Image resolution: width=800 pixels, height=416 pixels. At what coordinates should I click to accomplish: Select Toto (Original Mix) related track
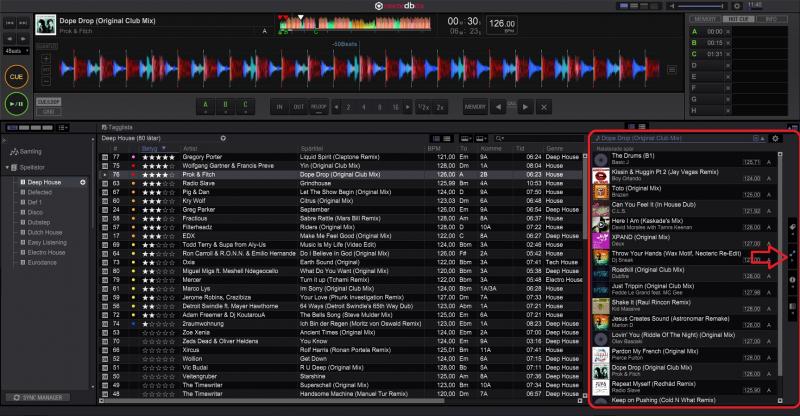pos(683,191)
